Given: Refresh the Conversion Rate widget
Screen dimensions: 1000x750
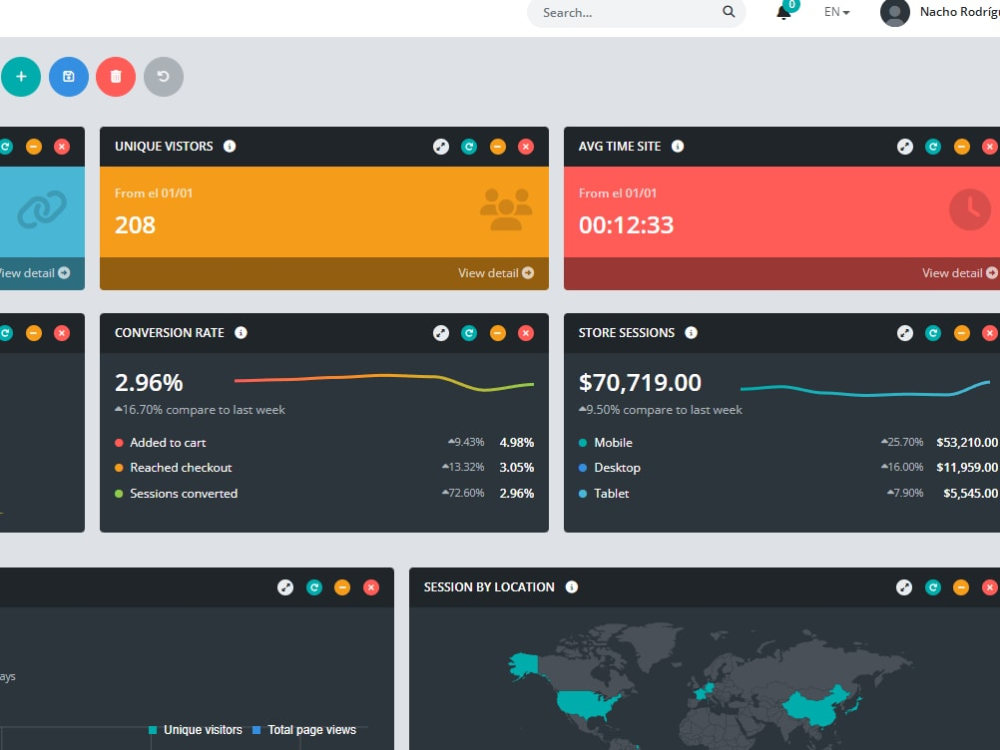Looking at the screenshot, I should coord(469,333).
